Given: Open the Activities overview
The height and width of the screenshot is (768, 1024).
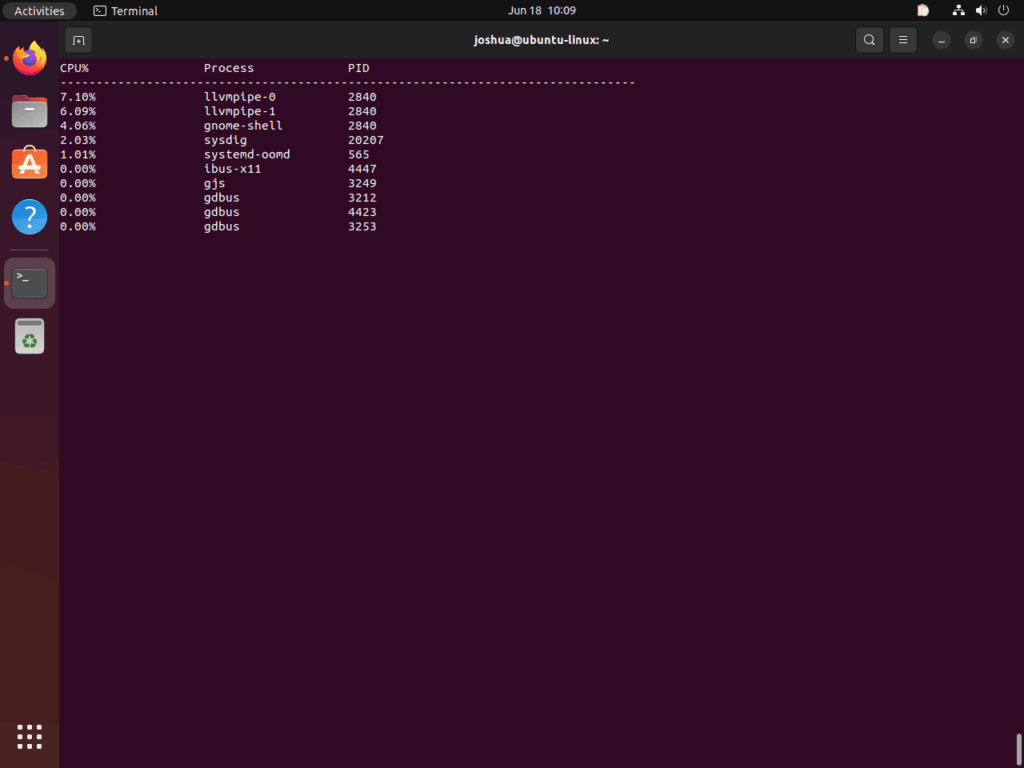Looking at the screenshot, I should pyautogui.click(x=40, y=10).
